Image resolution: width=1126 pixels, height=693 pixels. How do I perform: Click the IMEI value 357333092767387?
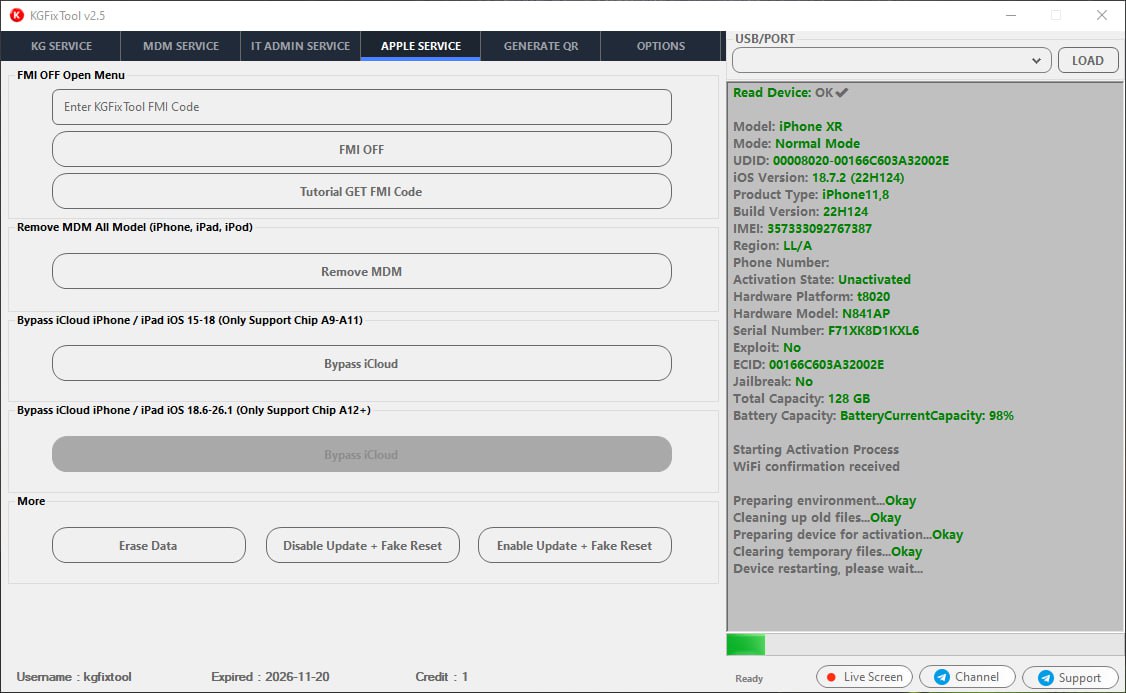click(819, 229)
